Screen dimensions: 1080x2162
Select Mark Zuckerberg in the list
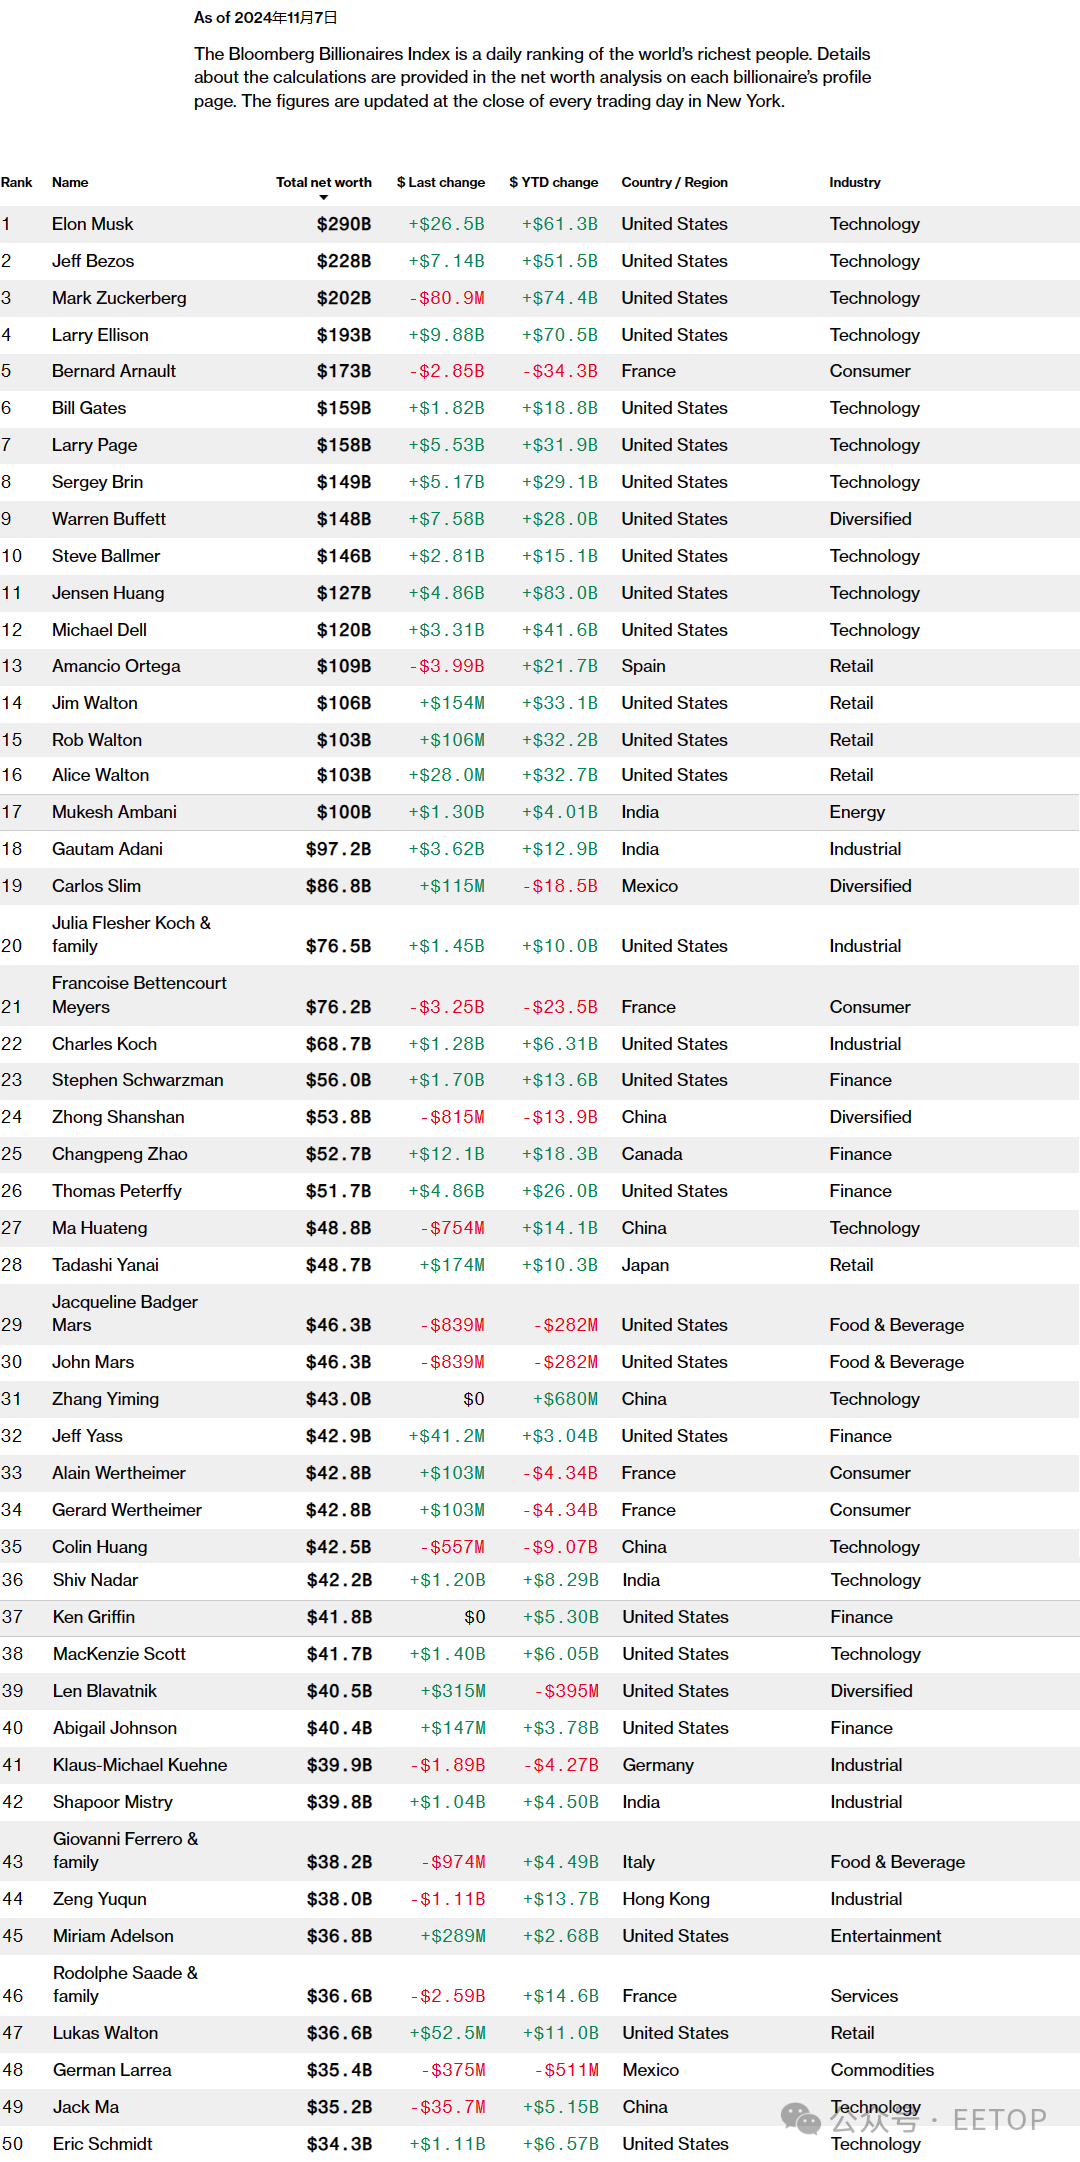coord(119,298)
